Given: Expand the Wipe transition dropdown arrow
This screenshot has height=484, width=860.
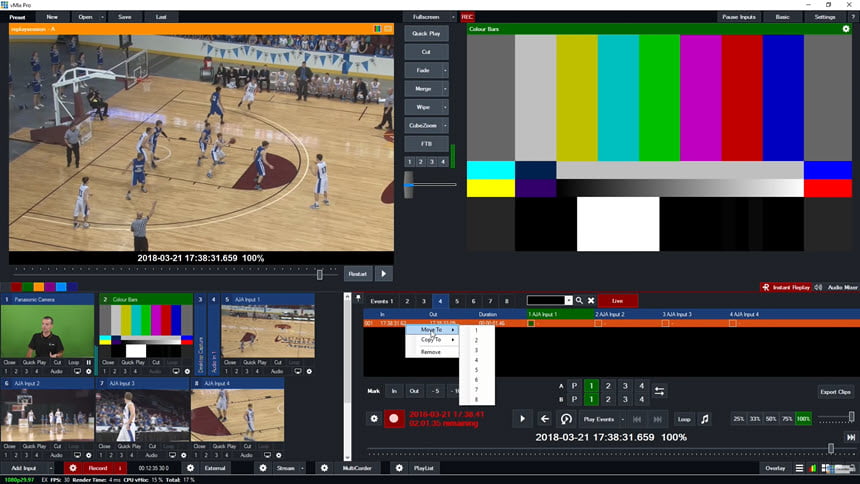Looking at the screenshot, I should [x=445, y=107].
